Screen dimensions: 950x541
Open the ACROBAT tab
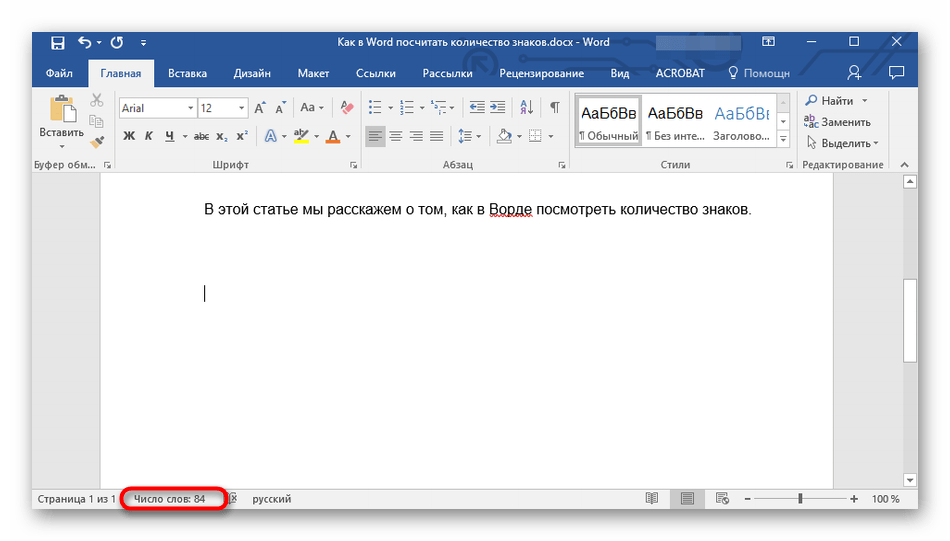tap(680, 73)
